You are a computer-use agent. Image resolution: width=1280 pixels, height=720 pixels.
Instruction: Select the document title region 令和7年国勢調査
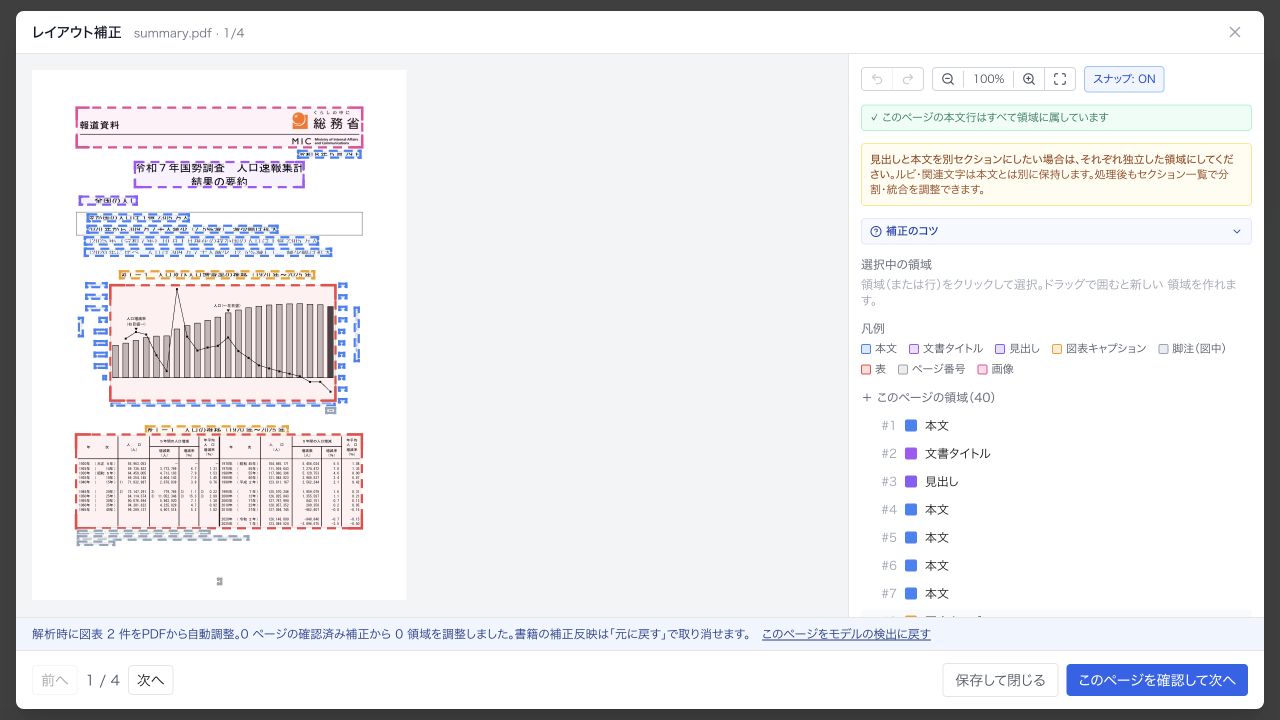(x=219, y=174)
